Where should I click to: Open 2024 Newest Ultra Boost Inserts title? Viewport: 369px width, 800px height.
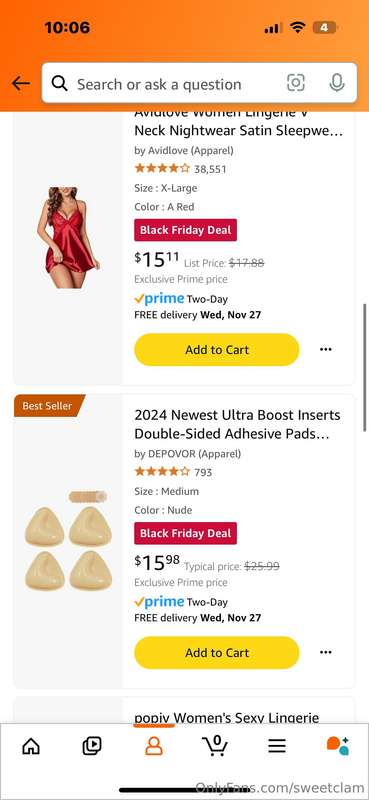[237, 424]
